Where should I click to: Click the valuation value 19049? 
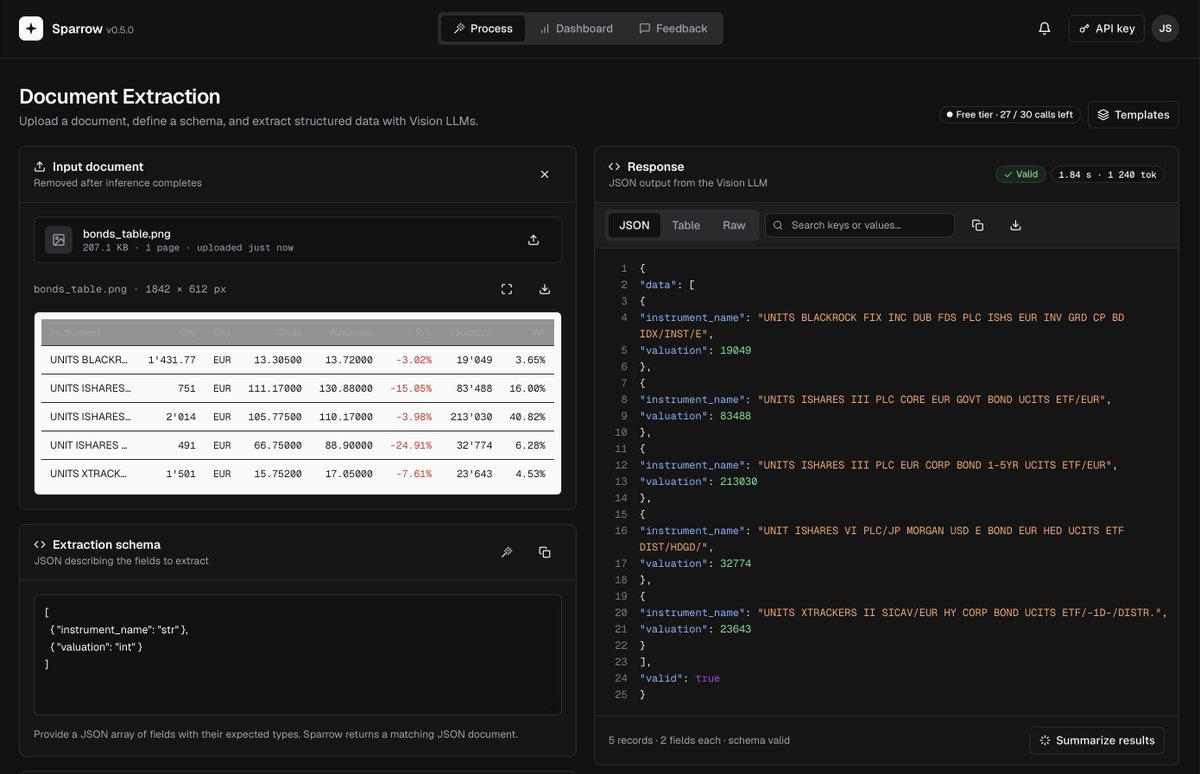[x=734, y=350]
